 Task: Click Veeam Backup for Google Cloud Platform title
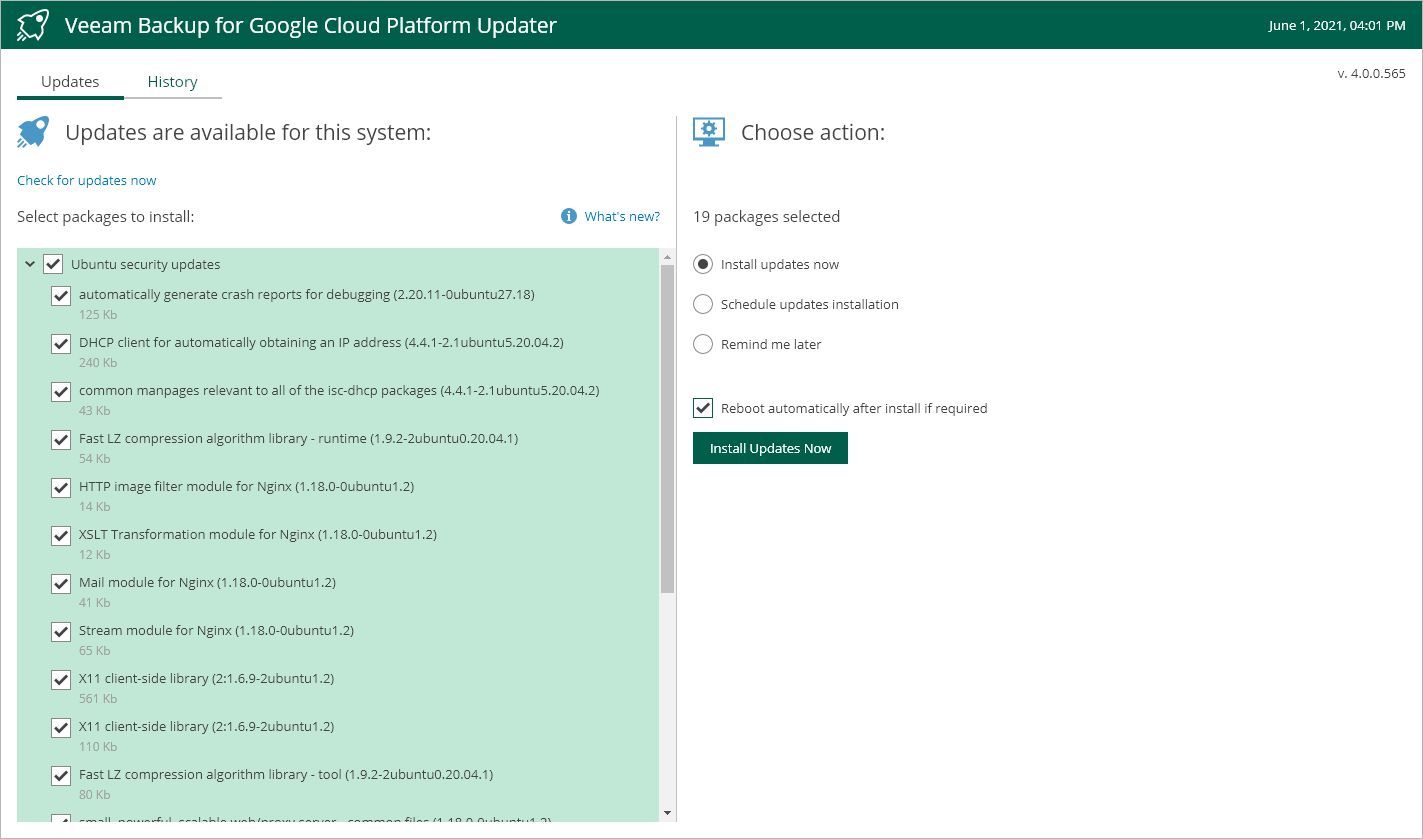pyautogui.click(x=311, y=25)
